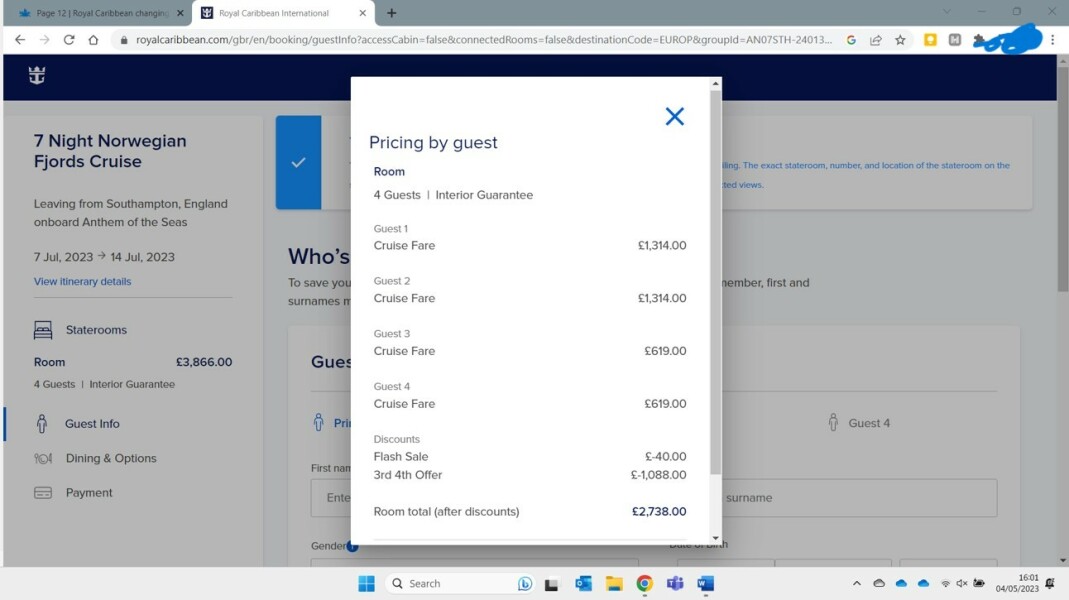Switch to the Guest 4 tab

(858, 423)
